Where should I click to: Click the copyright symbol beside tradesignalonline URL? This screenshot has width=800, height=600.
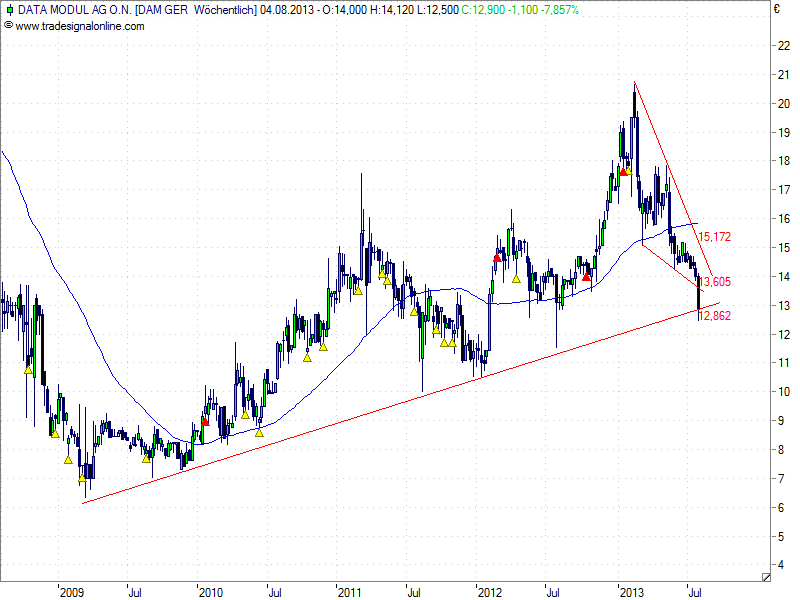click(x=8, y=26)
